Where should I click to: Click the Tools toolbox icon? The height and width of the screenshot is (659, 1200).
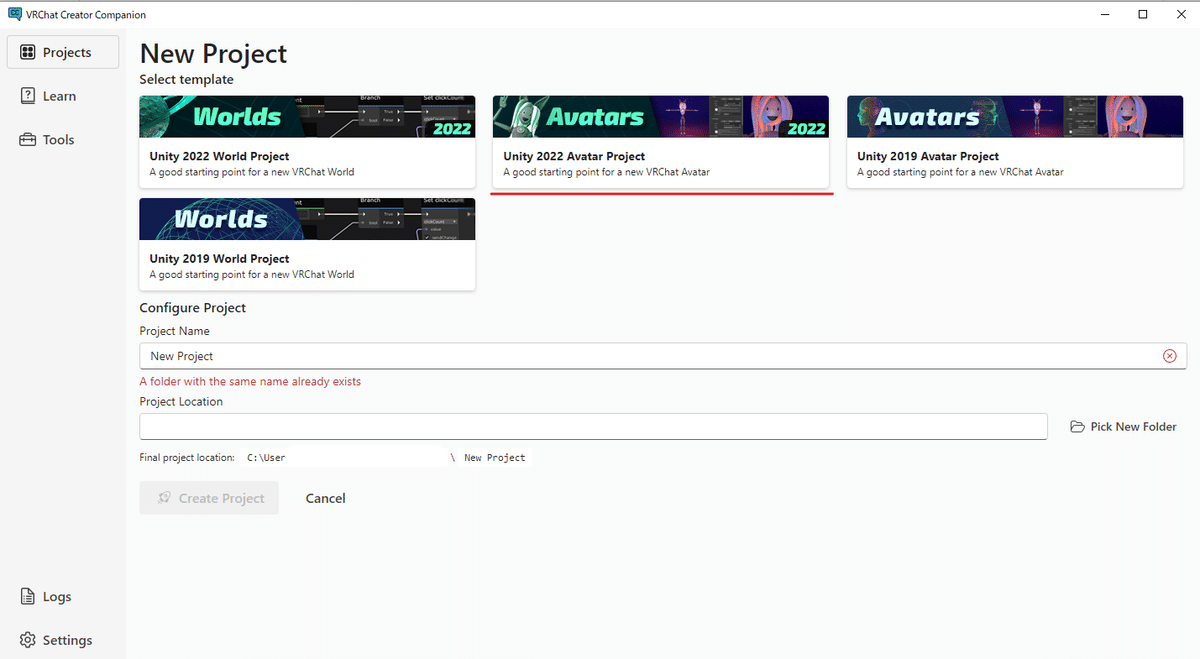(28, 140)
